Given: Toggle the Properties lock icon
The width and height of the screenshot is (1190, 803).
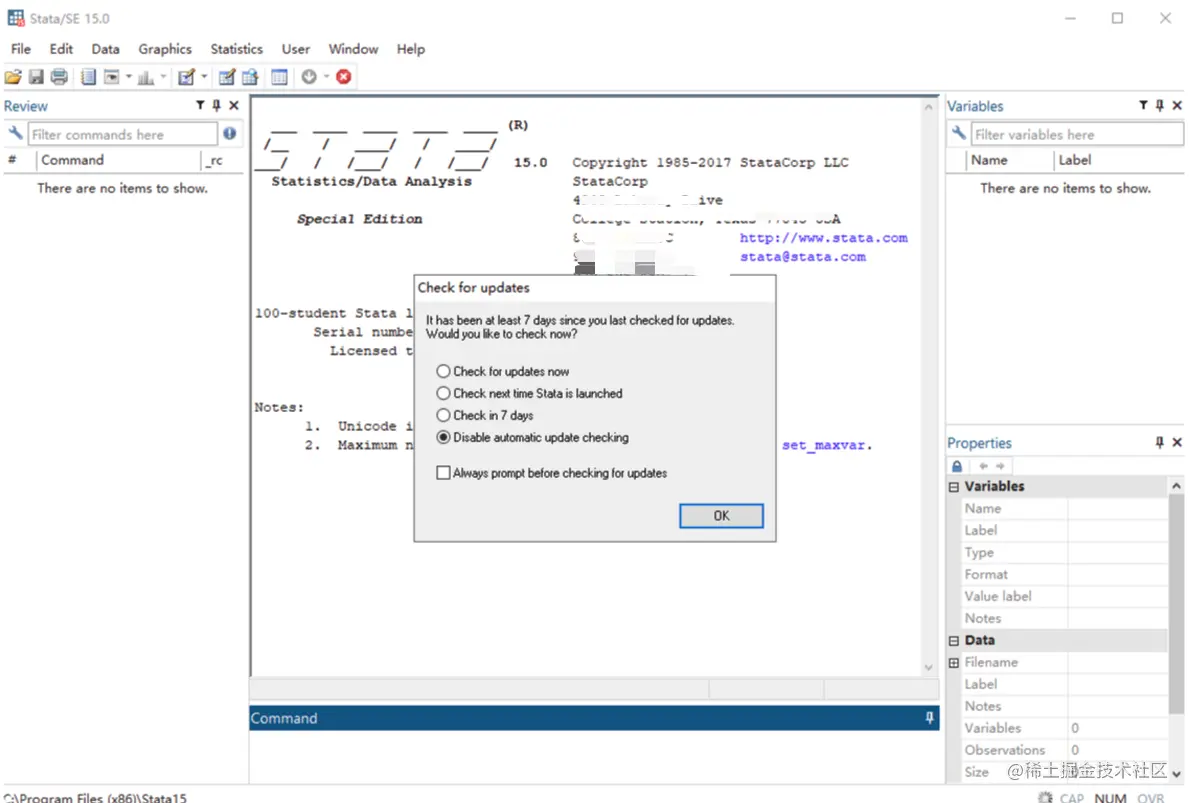Looking at the screenshot, I should 957,466.
